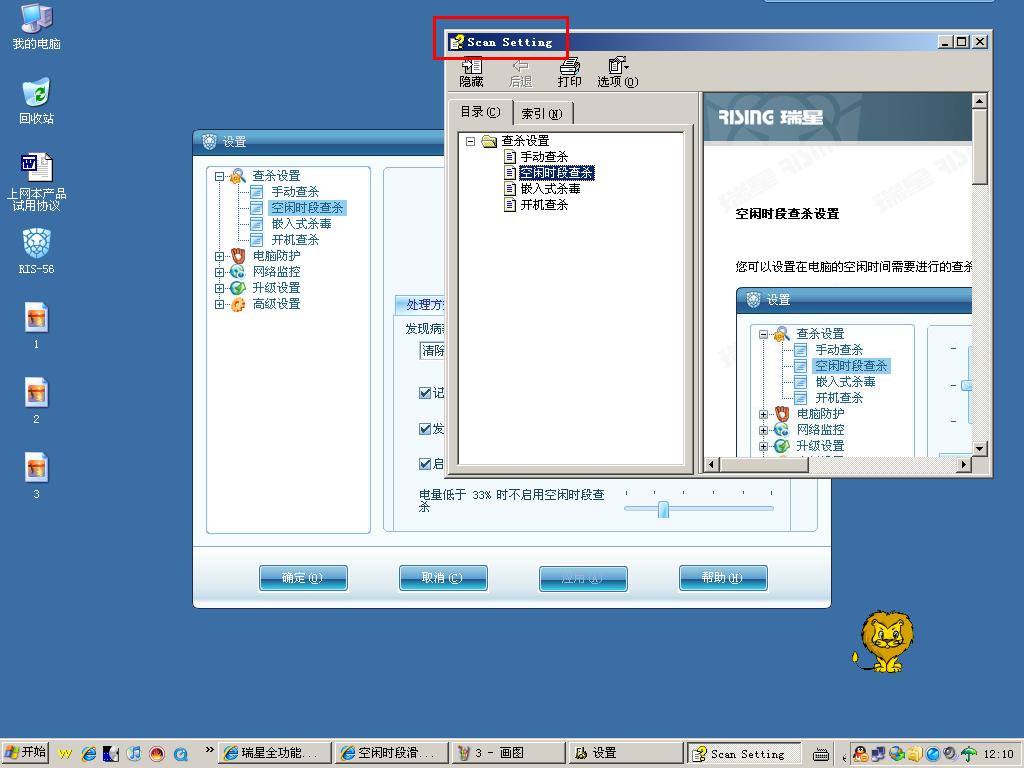Click the battery level threshold slider handle

click(x=664, y=509)
